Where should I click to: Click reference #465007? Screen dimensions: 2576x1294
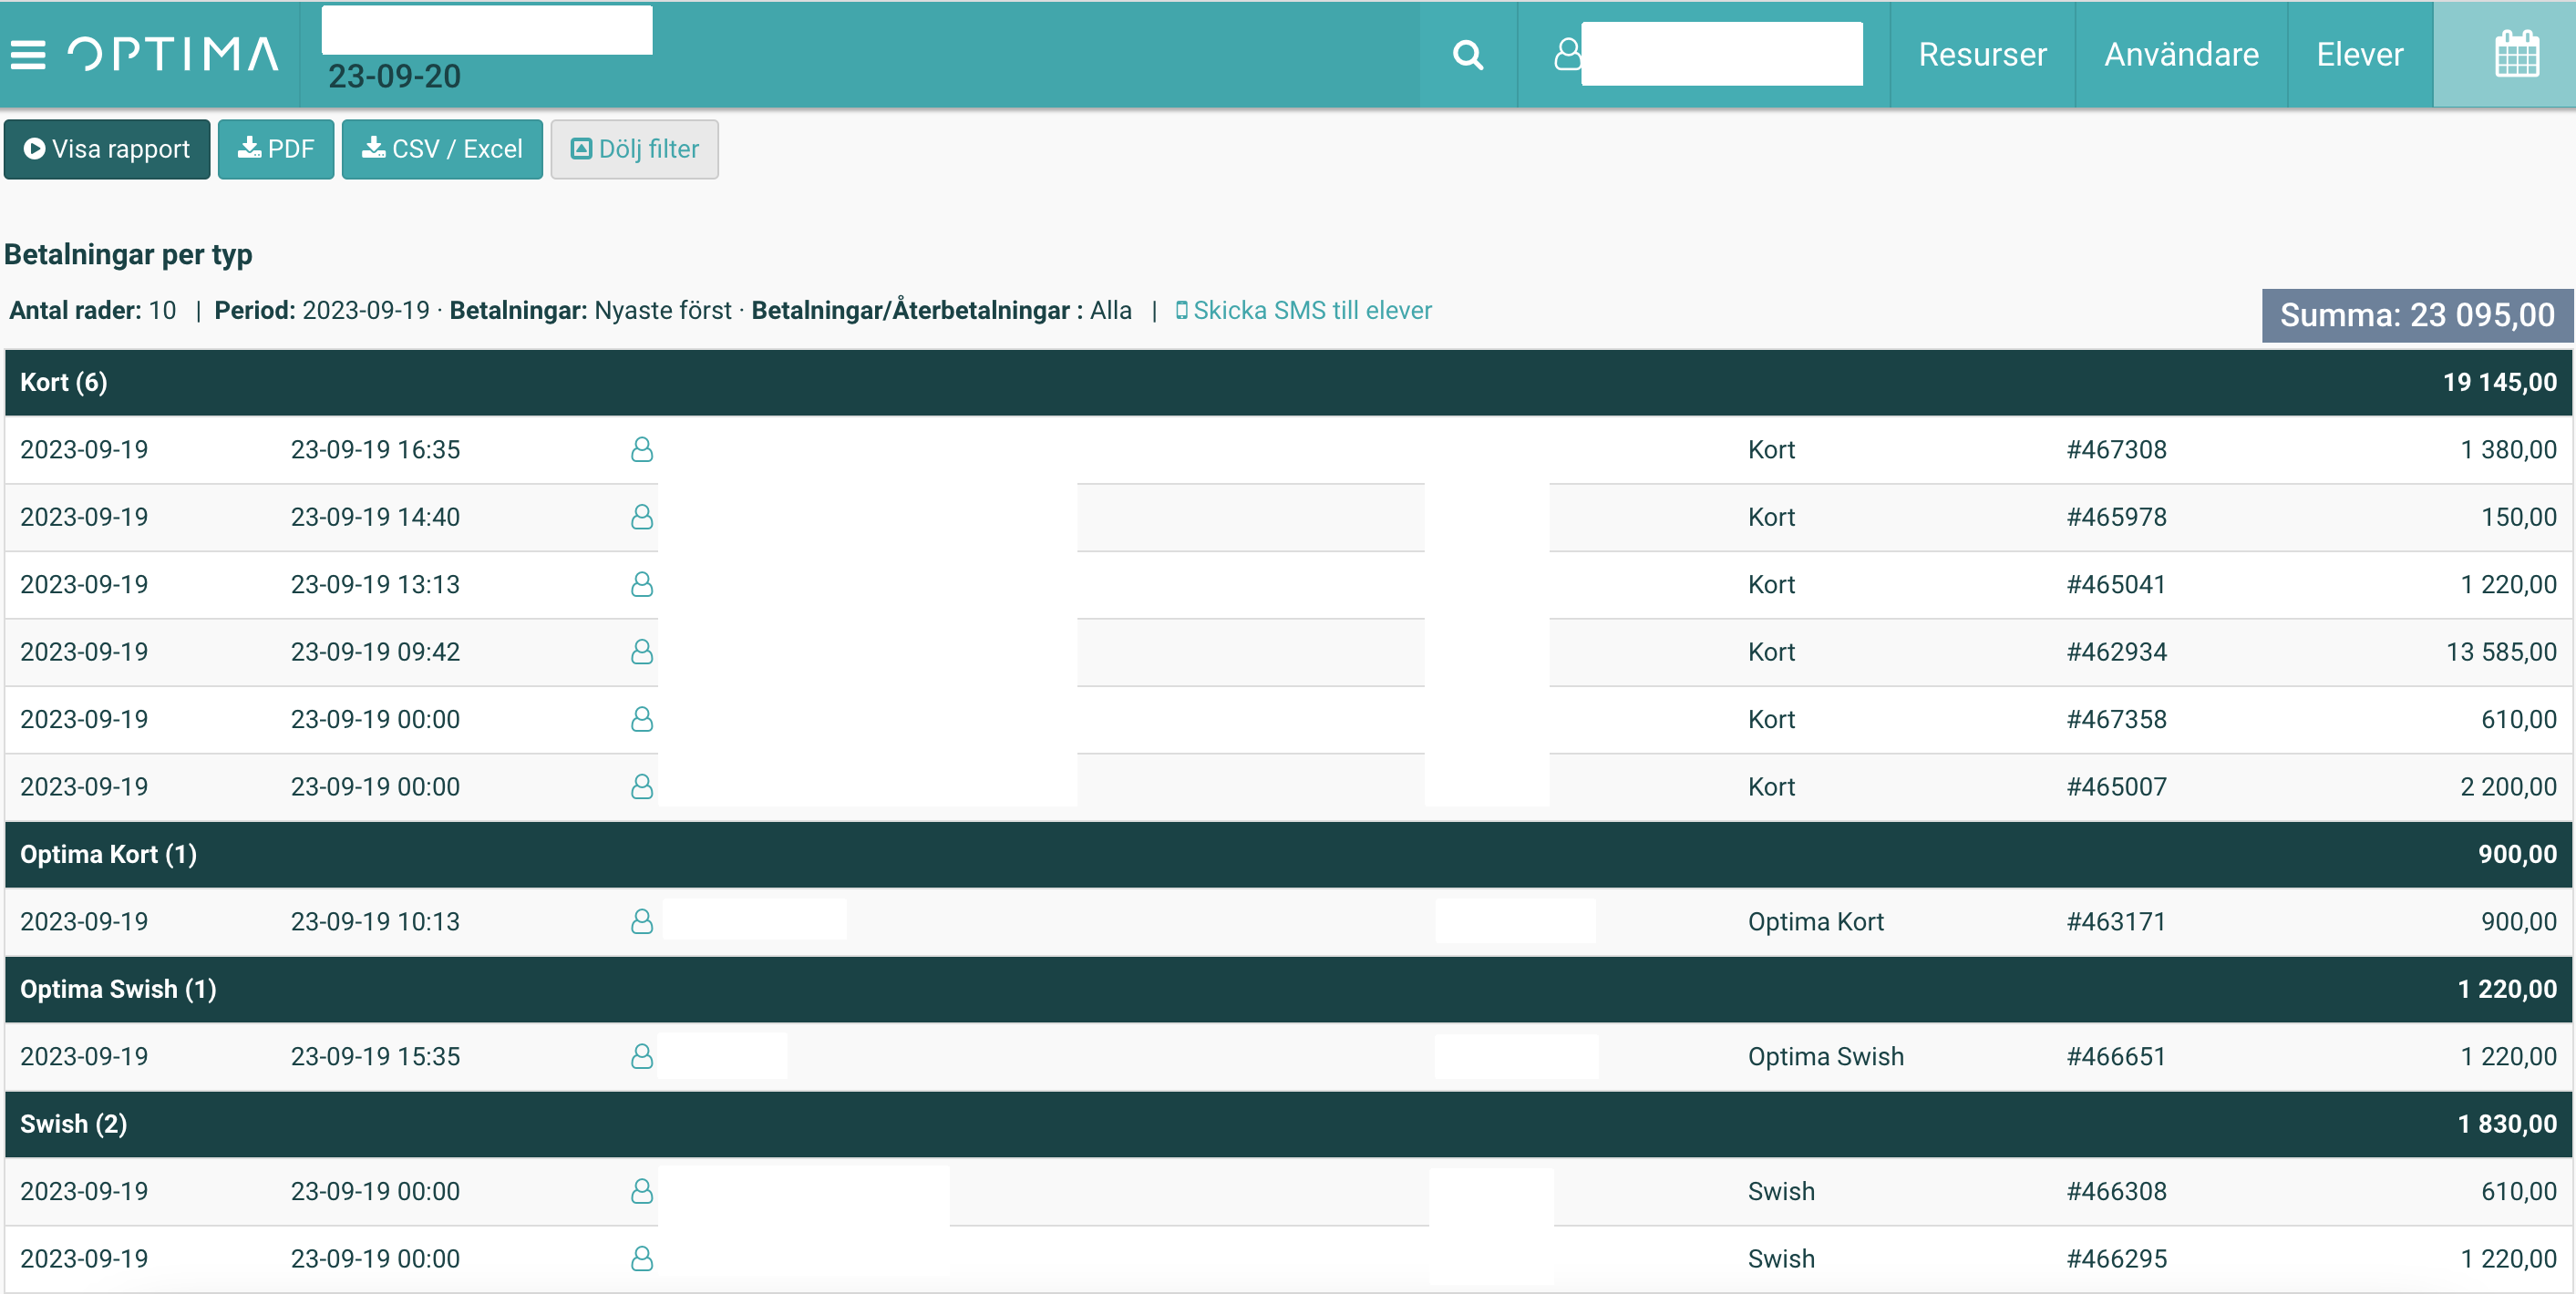pyautogui.click(x=2116, y=787)
